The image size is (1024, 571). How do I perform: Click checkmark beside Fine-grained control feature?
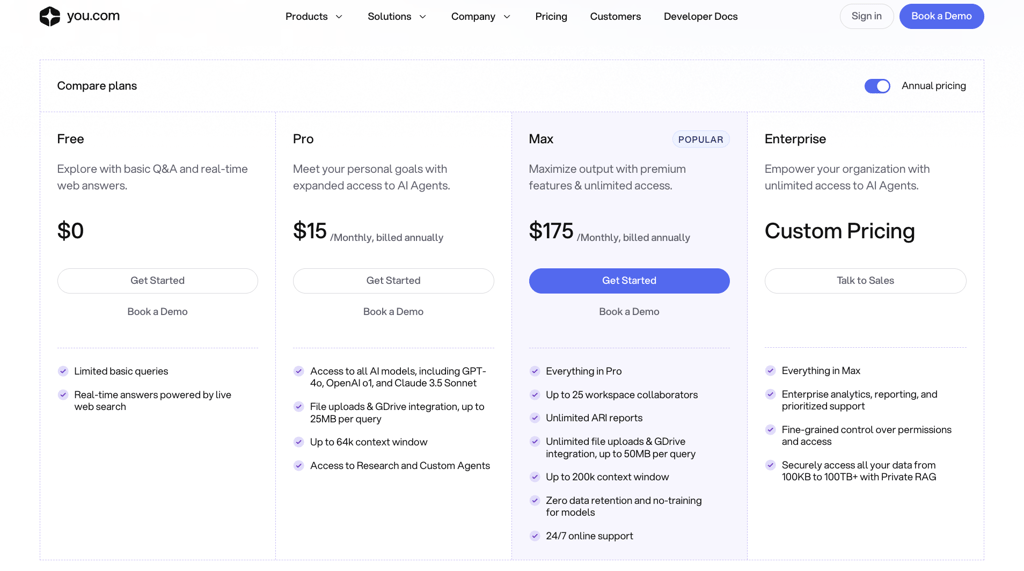(x=770, y=429)
